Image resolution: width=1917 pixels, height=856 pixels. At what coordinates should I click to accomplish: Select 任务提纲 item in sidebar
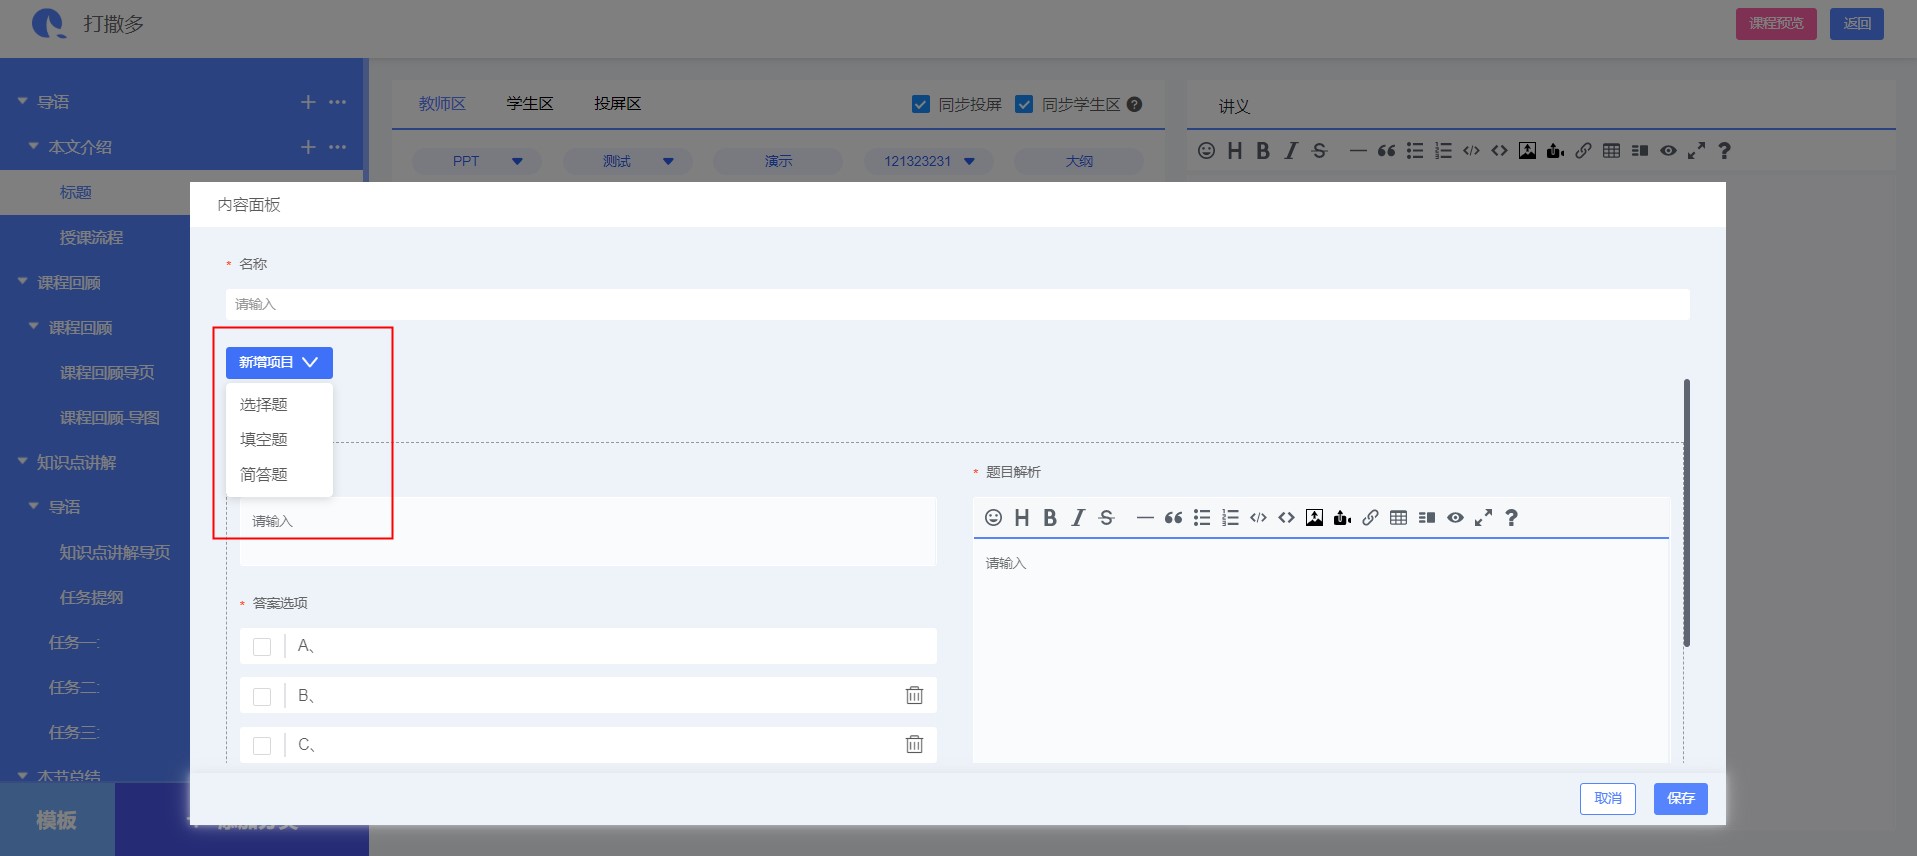click(x=91, y=597)
